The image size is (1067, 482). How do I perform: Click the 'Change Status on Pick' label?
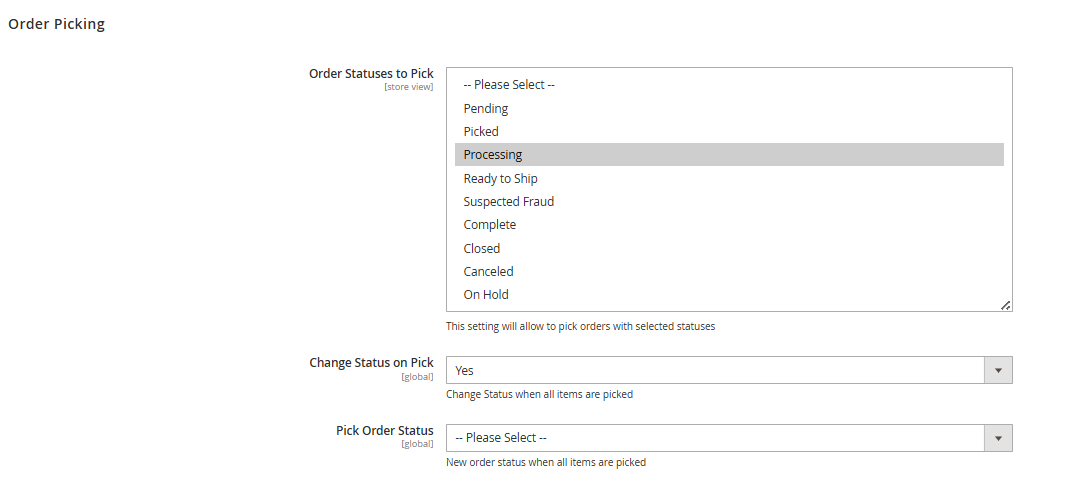(371, 363)
